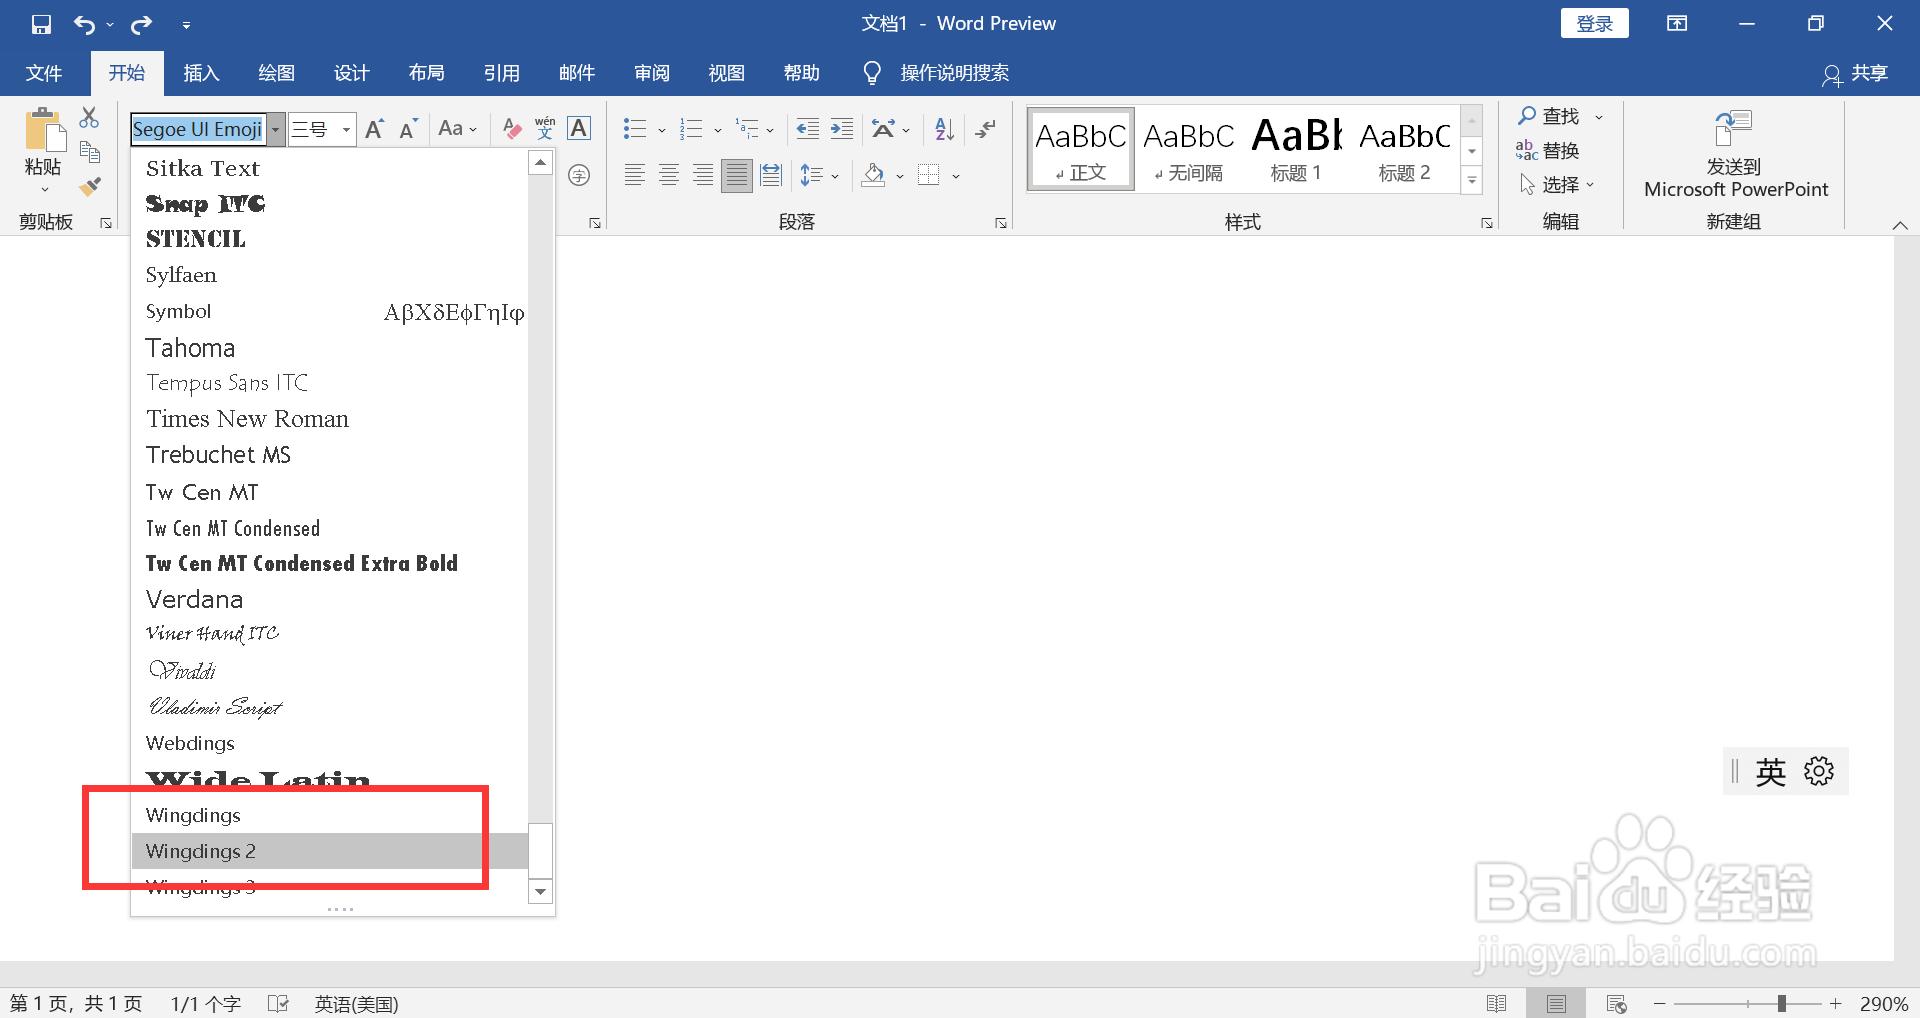Image resolution: width=1920 pixels, height=1018 pixels.
Task: Click font list scroll-down arrow
Action: tap(541, 891)
